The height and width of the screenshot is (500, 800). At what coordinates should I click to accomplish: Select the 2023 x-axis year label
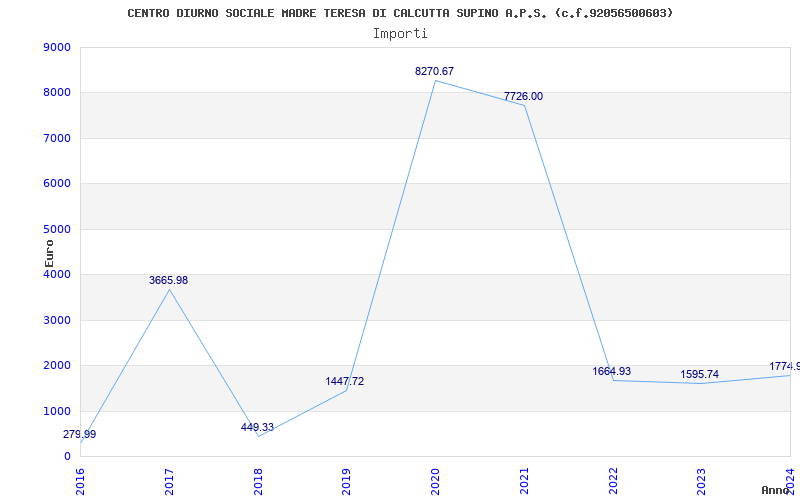[x=702, y=481]
